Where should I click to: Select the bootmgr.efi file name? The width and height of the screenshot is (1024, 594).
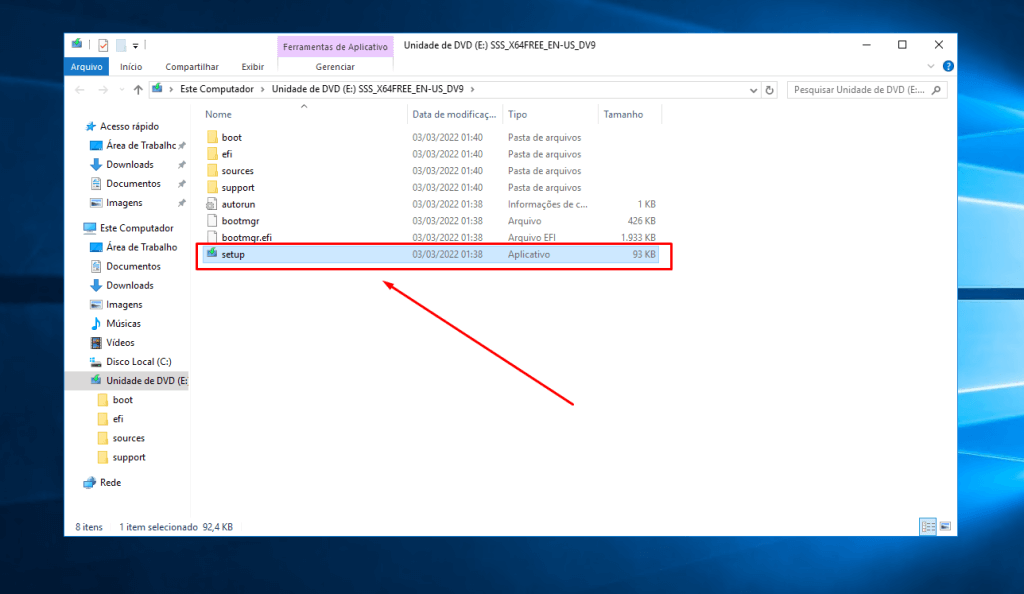(246, 238)
